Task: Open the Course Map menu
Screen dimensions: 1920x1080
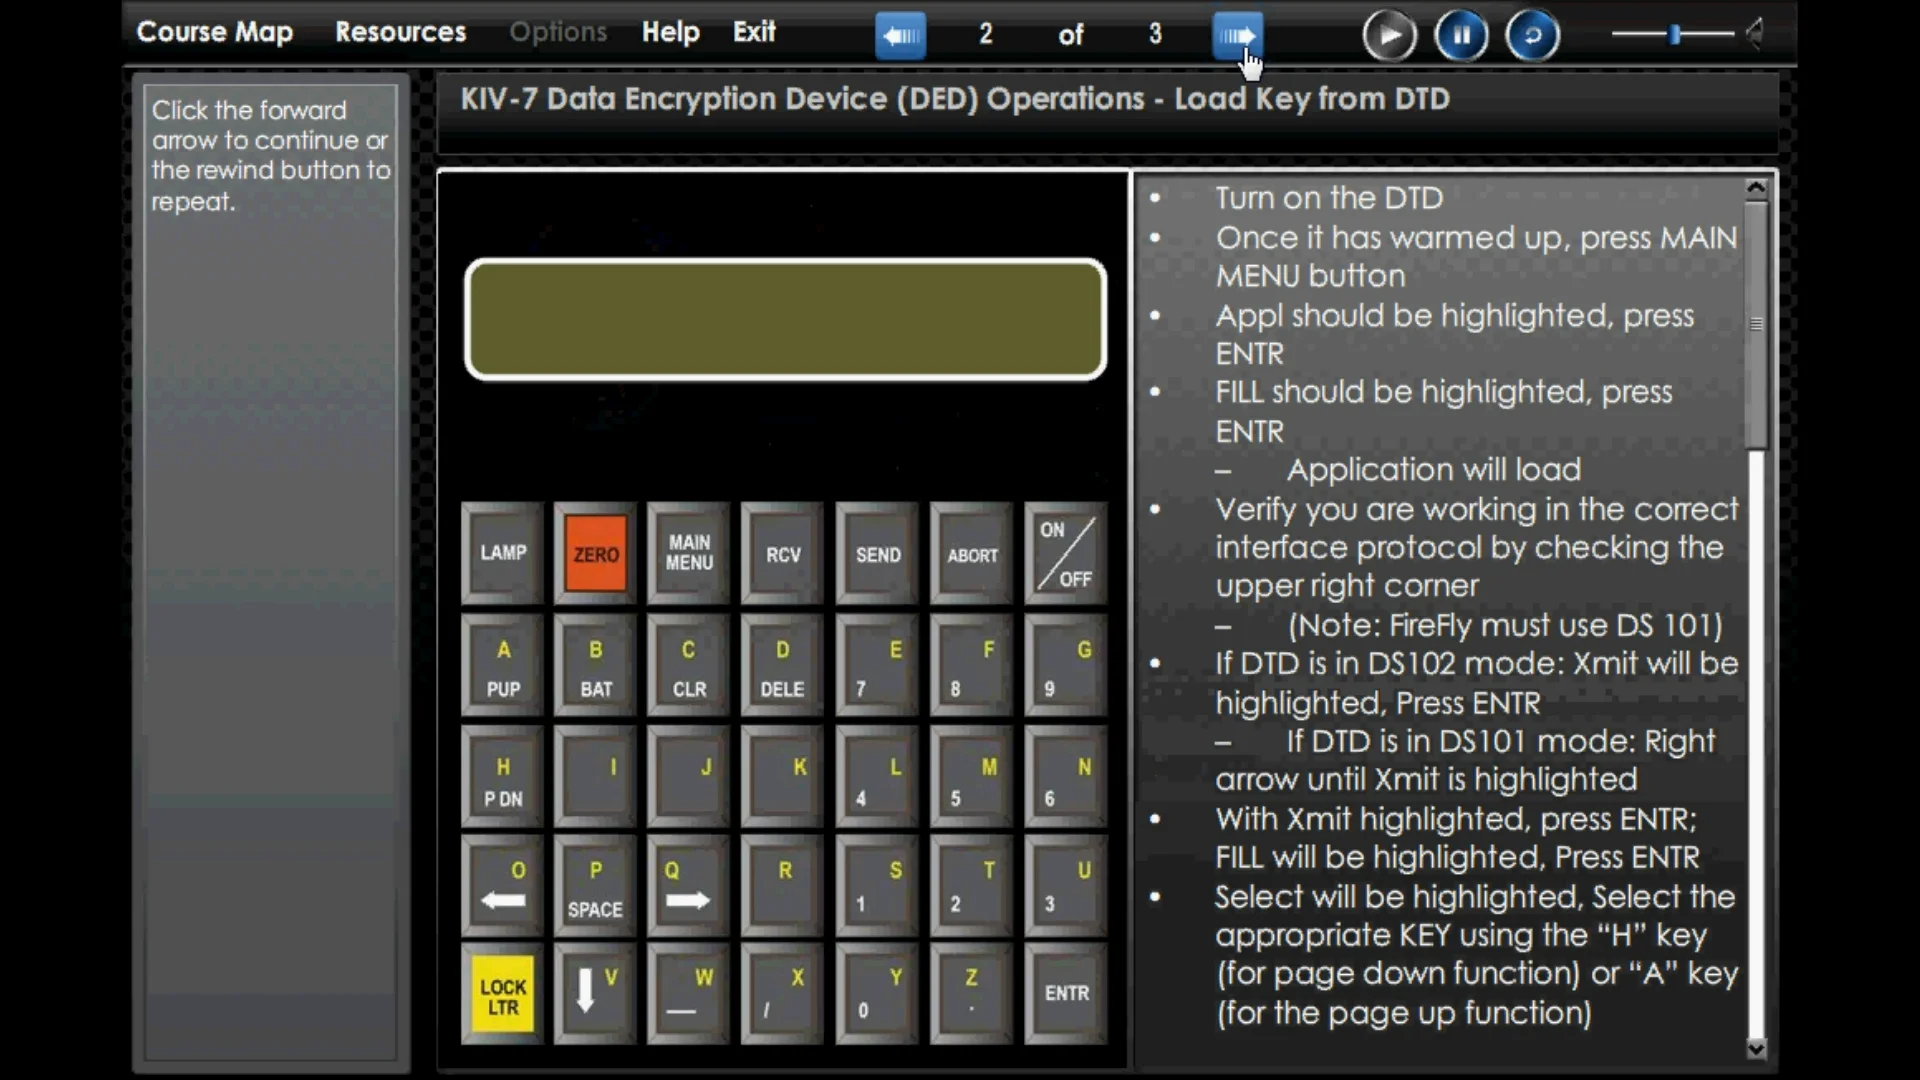Action: pos(214,32)
